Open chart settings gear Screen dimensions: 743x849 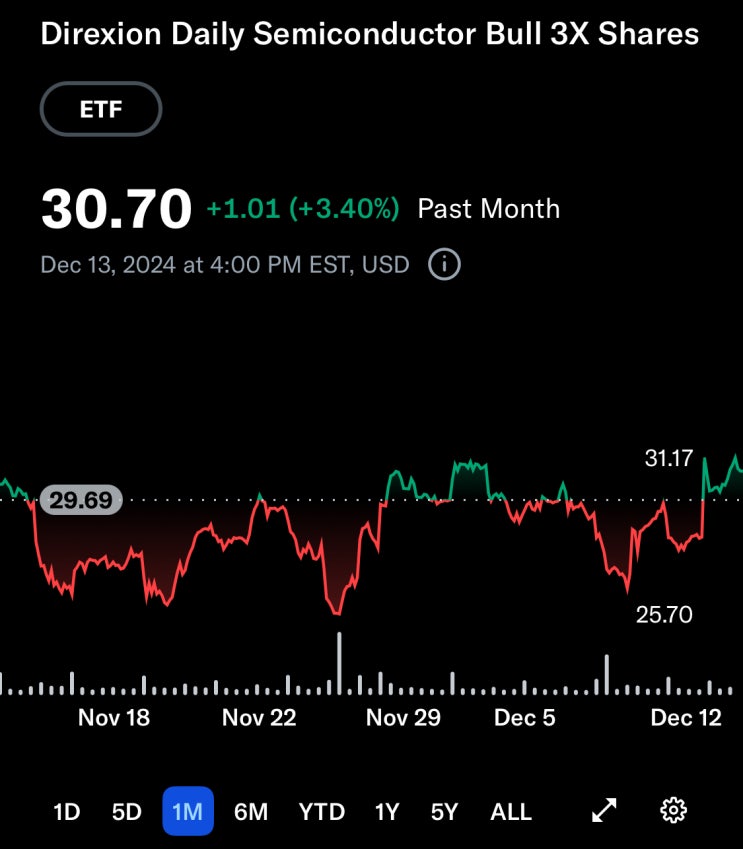[x=674, y=811]
